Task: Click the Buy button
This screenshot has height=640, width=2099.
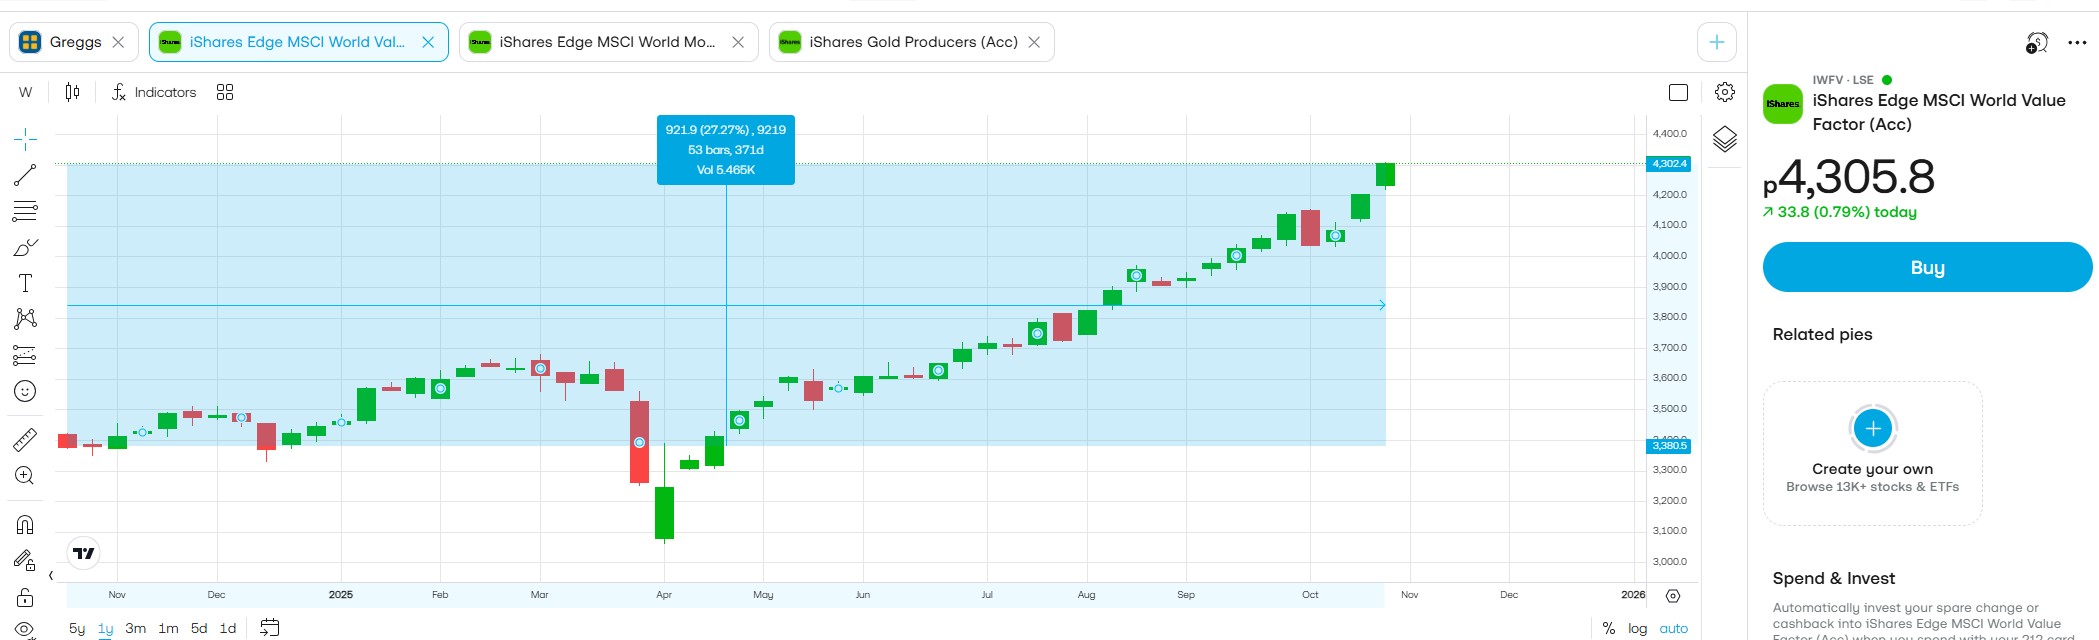Action: pos(1927,267)
